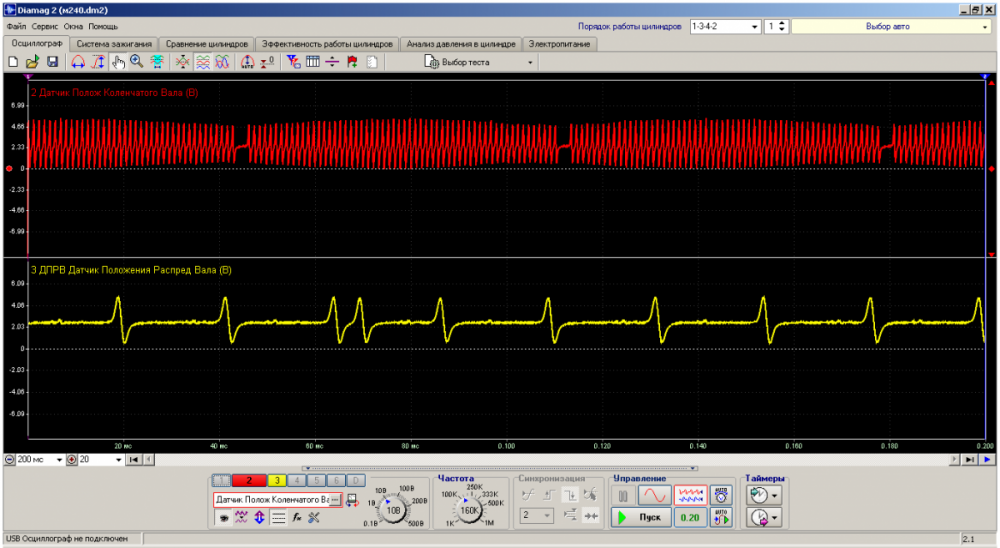Select the magnifier zoom tool

tap(136, 62)
